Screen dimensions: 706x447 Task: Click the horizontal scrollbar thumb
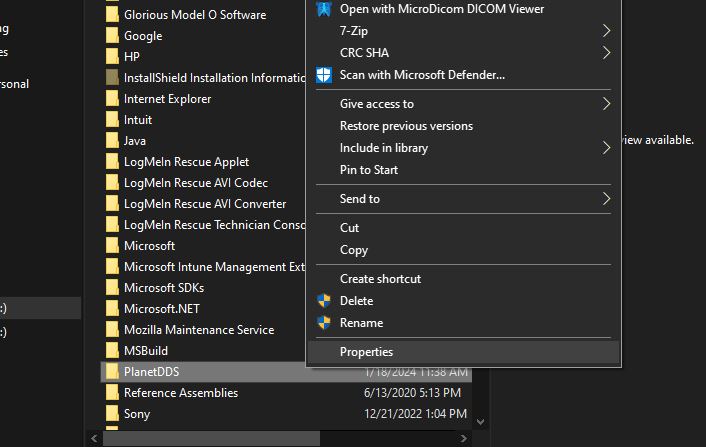pos(212,438)
